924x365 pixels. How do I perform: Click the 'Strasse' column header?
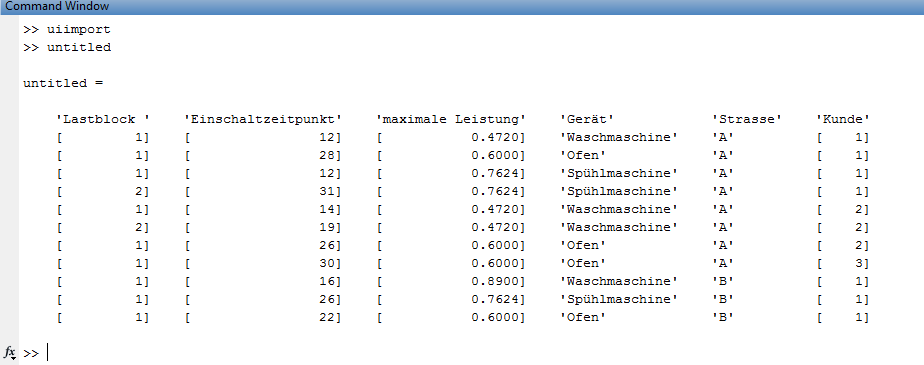pyautogui.click(x=747, y=119)
